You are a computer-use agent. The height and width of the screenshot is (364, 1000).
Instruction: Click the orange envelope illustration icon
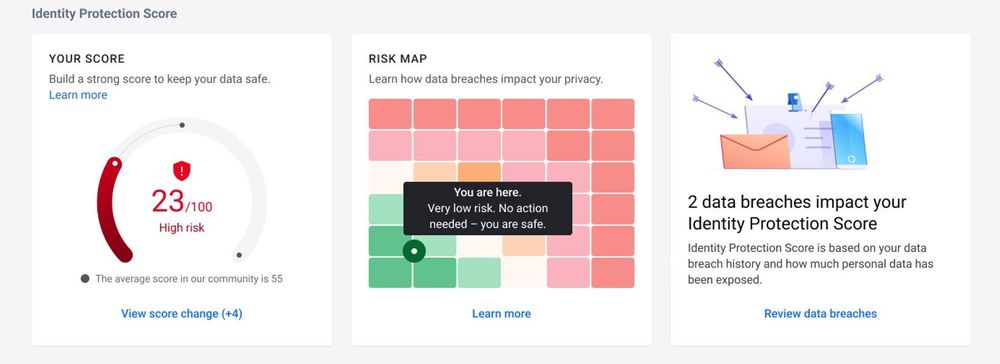coord(755,150)
